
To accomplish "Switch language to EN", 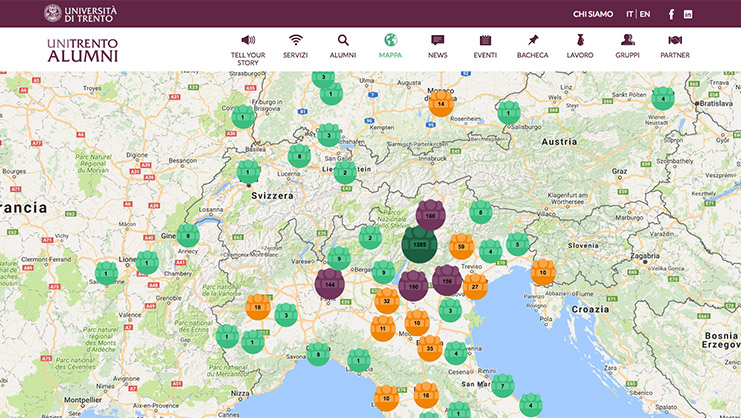I will coord(645,14).
